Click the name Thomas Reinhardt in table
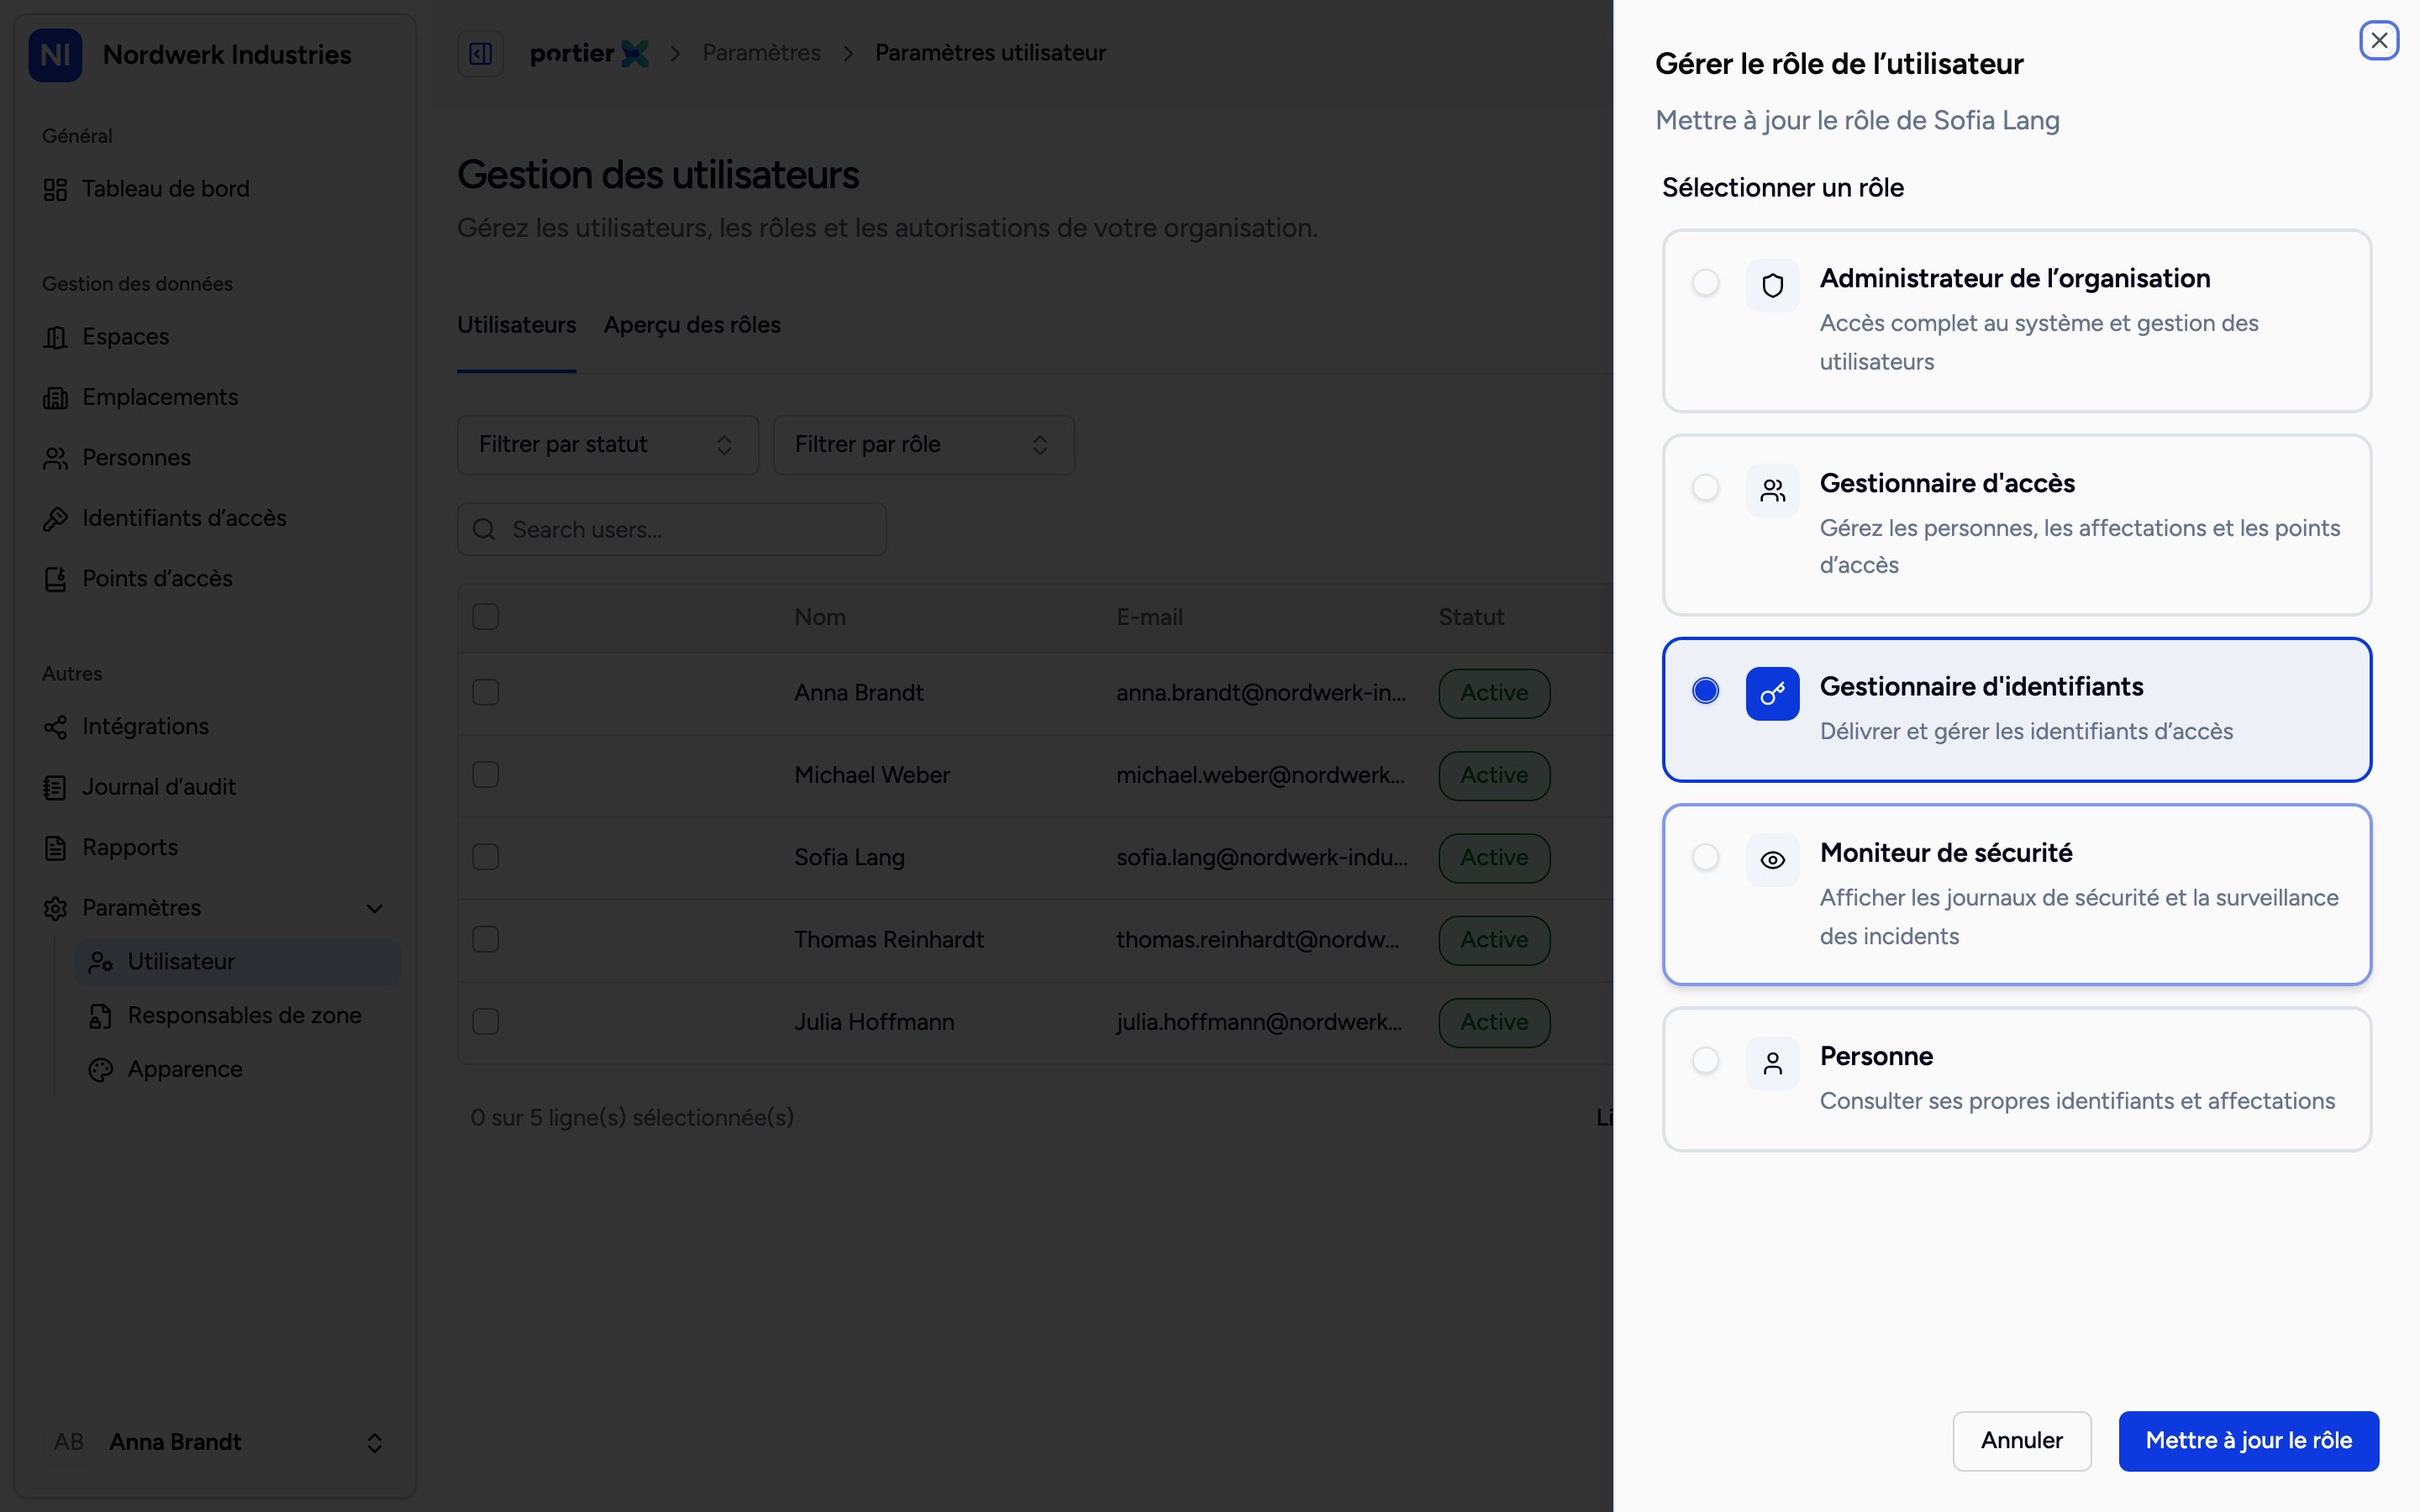The height and width of the screenshot is (1512, 2420). 889,940
